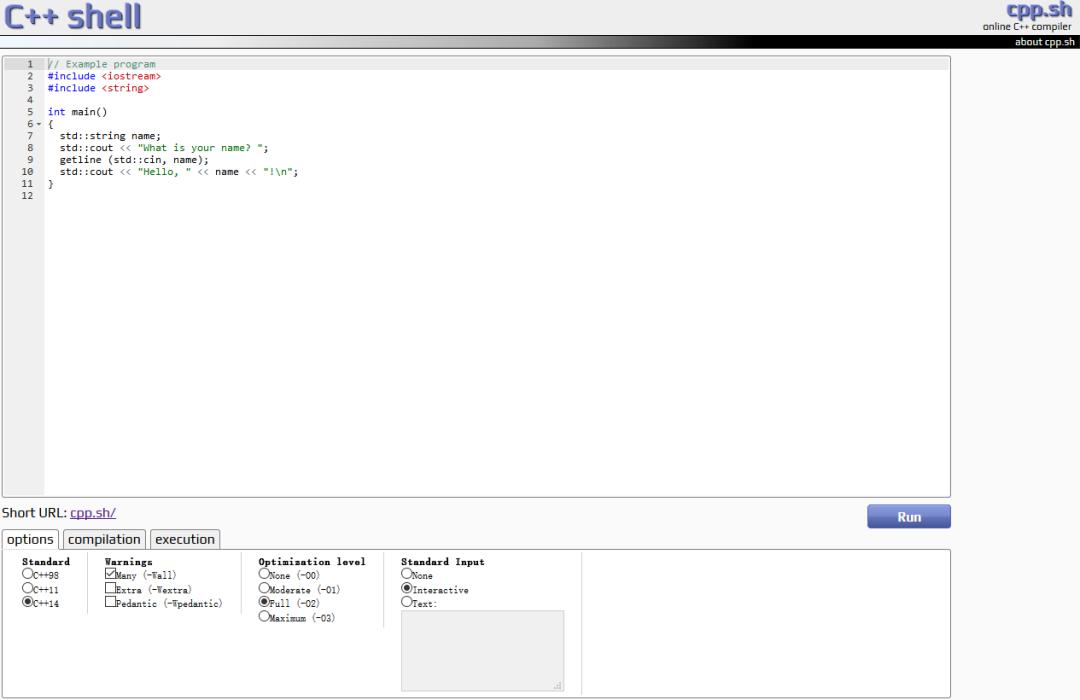This screenshot has height=700, width=1080.
Task: Click the closing brace on line 11
Action: [x=50, y=184]
